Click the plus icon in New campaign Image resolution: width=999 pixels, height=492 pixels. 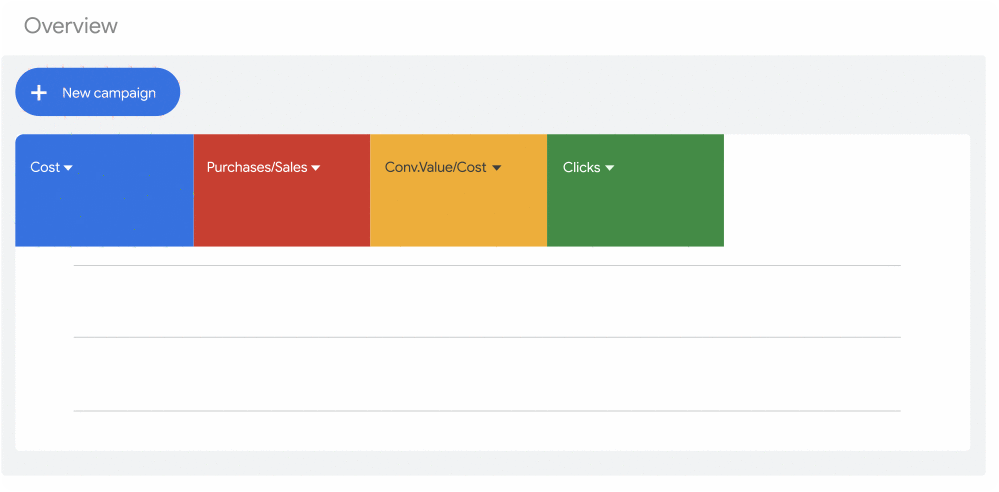pyautogui.click(x=39, y=93)
